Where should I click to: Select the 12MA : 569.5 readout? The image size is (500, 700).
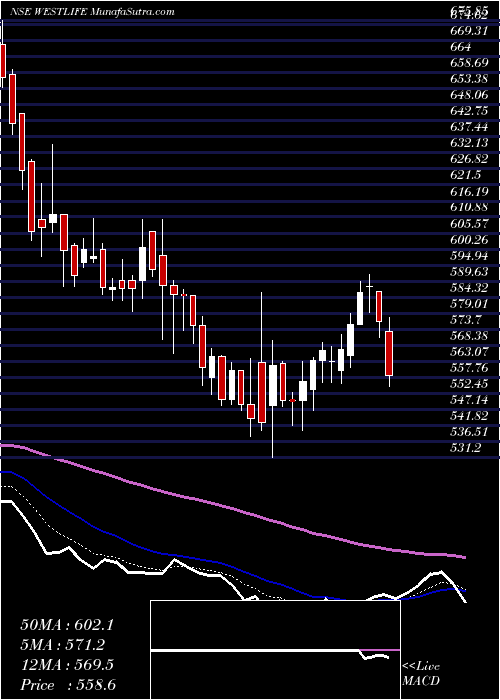pos(67,665)
